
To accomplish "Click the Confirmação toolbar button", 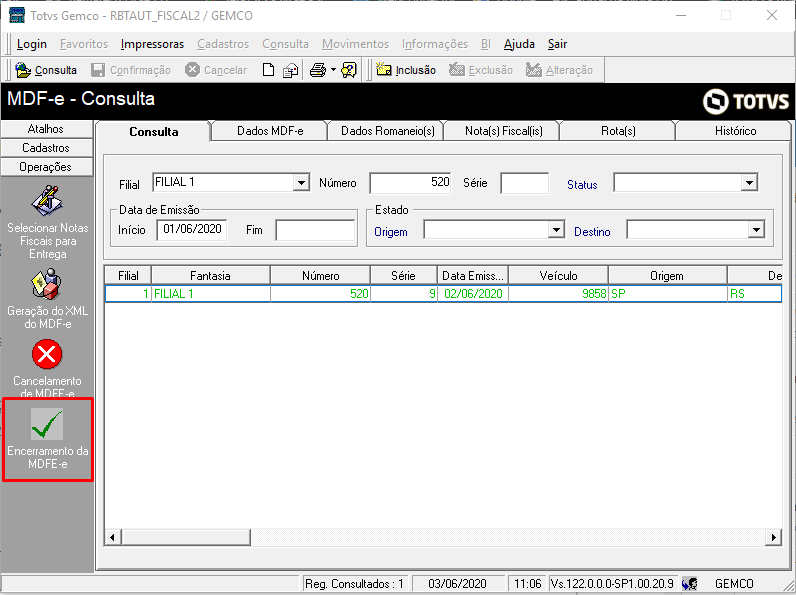I will [x=131, y=70].
